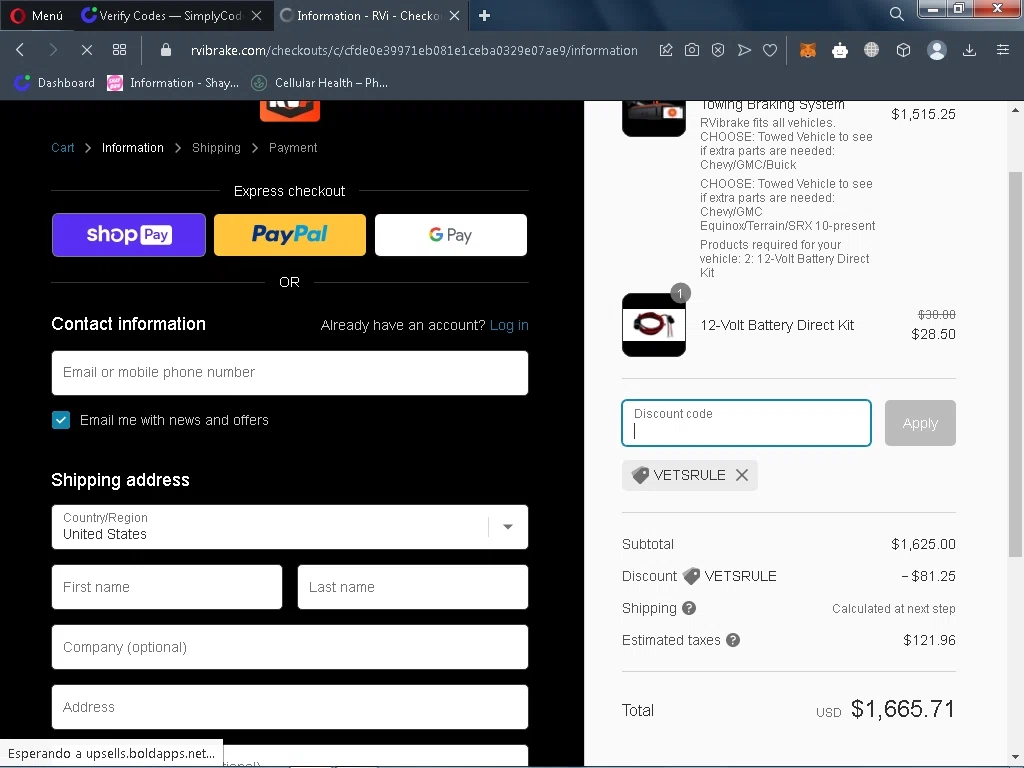Click the Address field

click(290, 707)
